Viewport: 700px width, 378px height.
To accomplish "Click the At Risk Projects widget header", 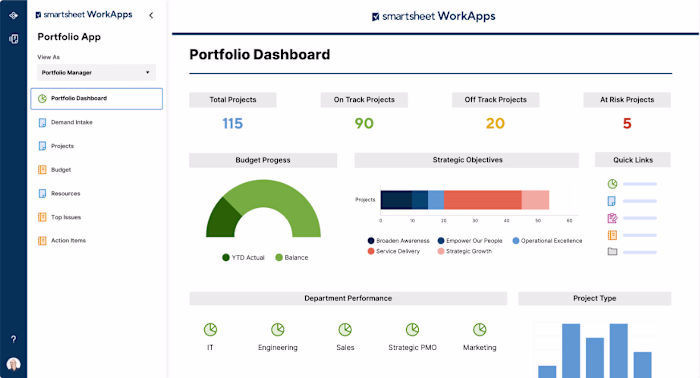I will point(627,100).
